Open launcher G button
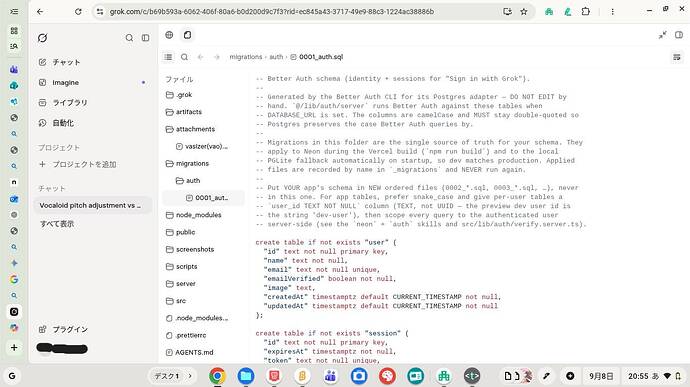Viewport: 690px width, 387px height. tap(12, 376)
